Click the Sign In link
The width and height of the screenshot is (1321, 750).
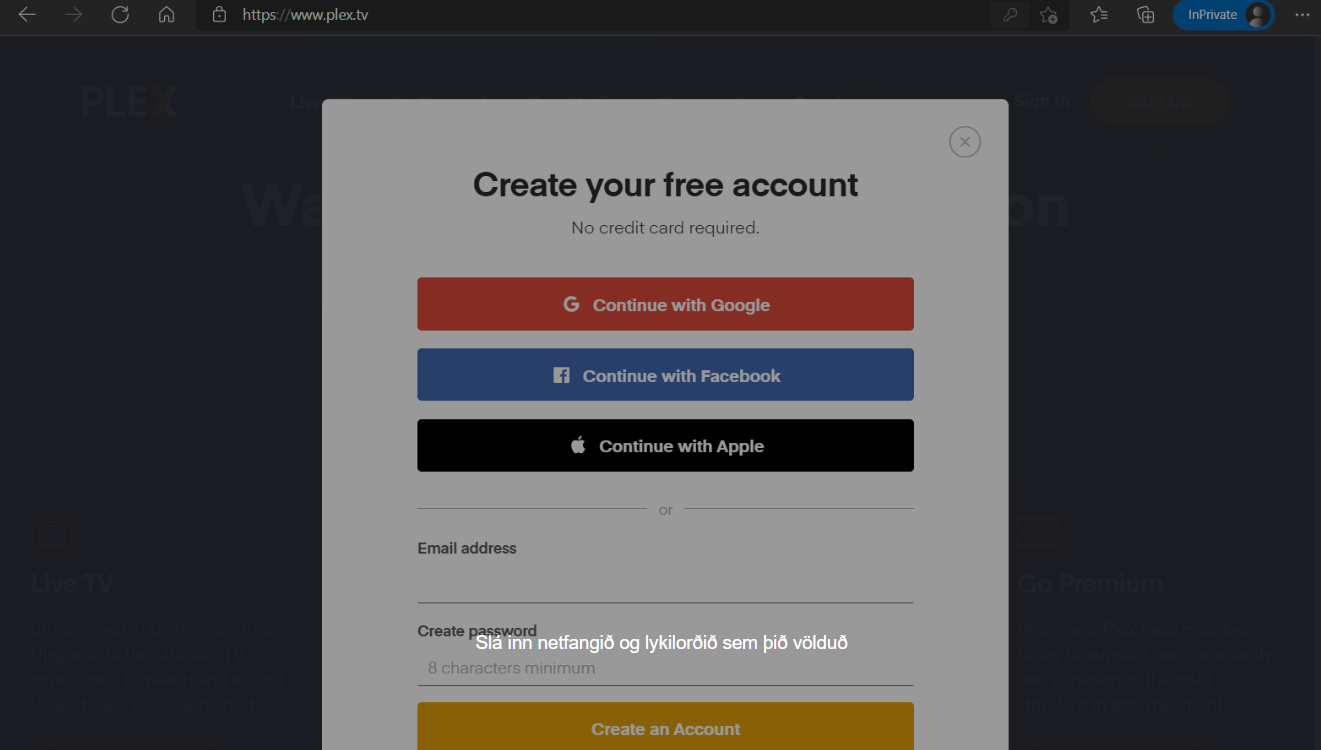[1041, 101]
